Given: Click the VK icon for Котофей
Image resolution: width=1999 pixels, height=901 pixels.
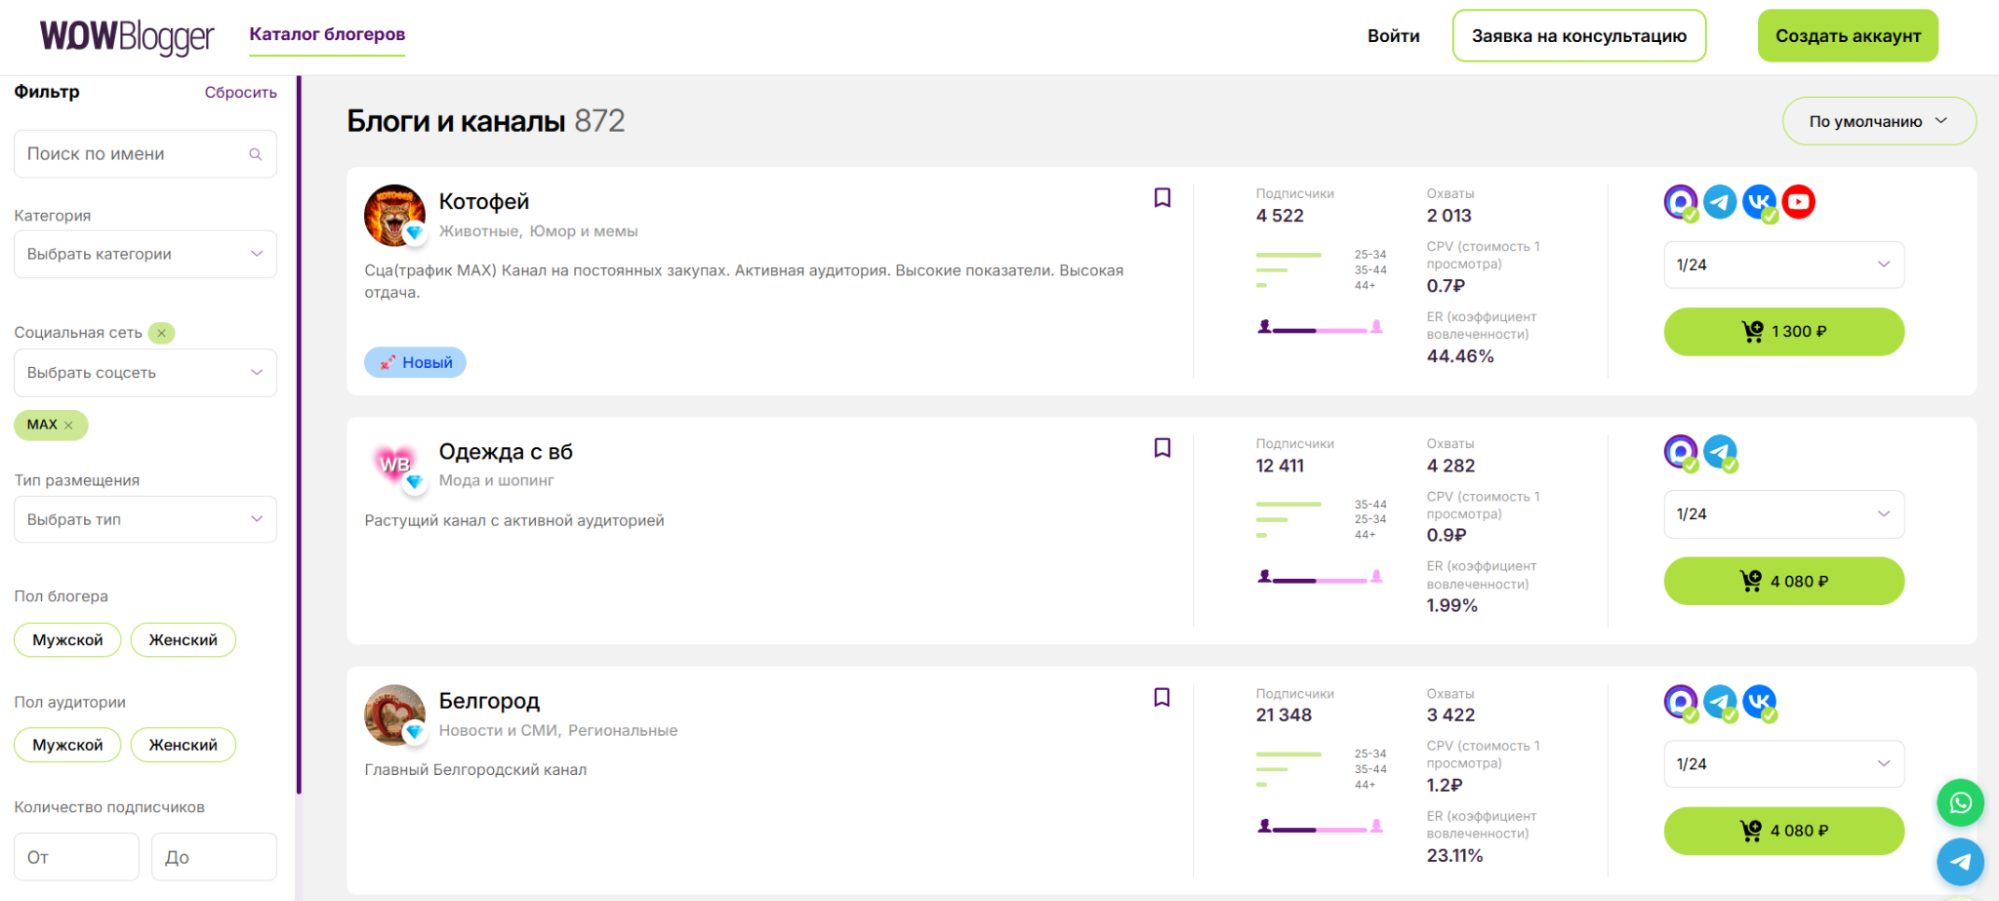Looking at the screenshot, I should 1759,202.
